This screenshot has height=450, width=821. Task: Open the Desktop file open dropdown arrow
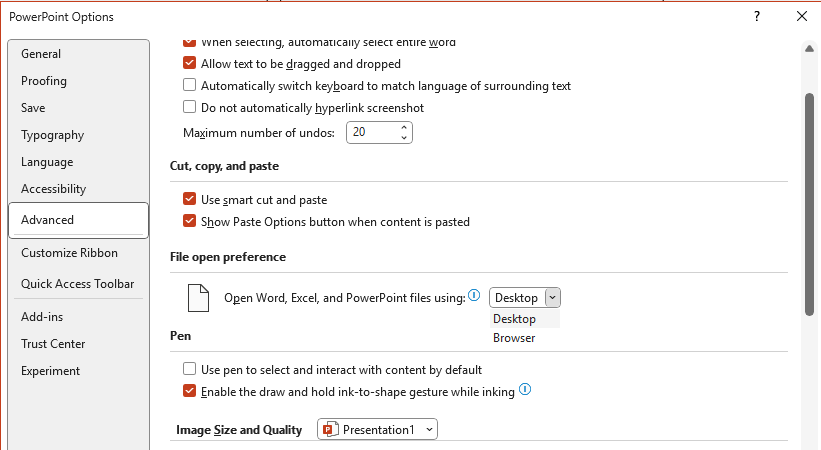(552, 298)
